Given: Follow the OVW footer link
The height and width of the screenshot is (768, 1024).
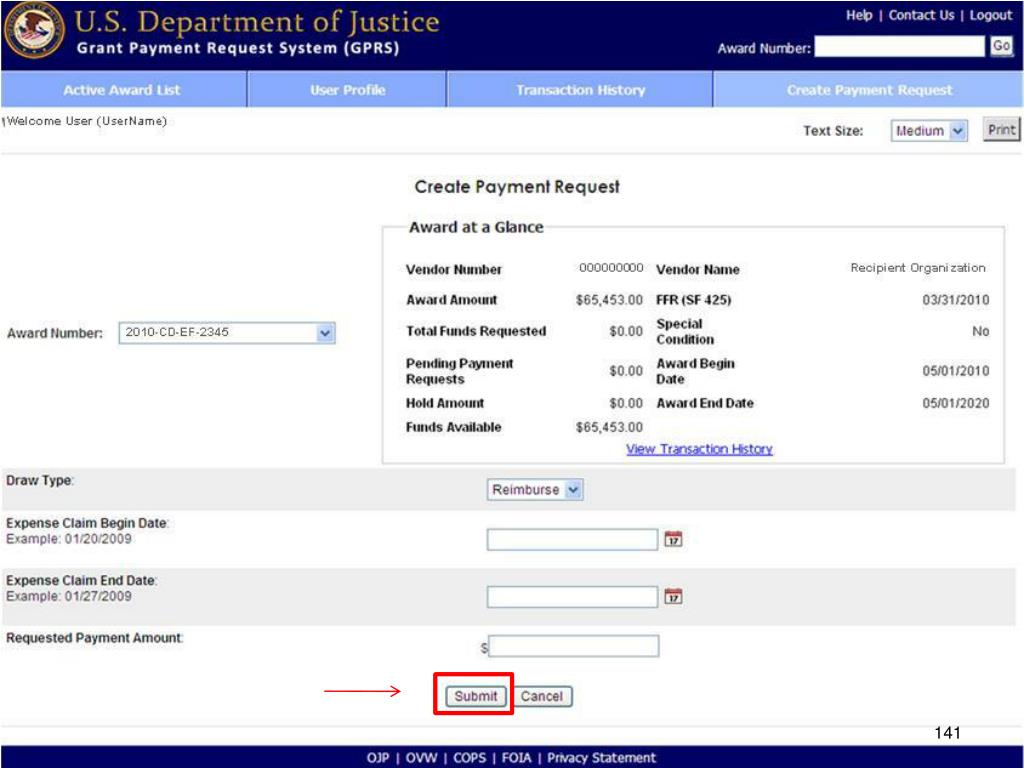Looking at the screenshot, I should pos(421,758).
